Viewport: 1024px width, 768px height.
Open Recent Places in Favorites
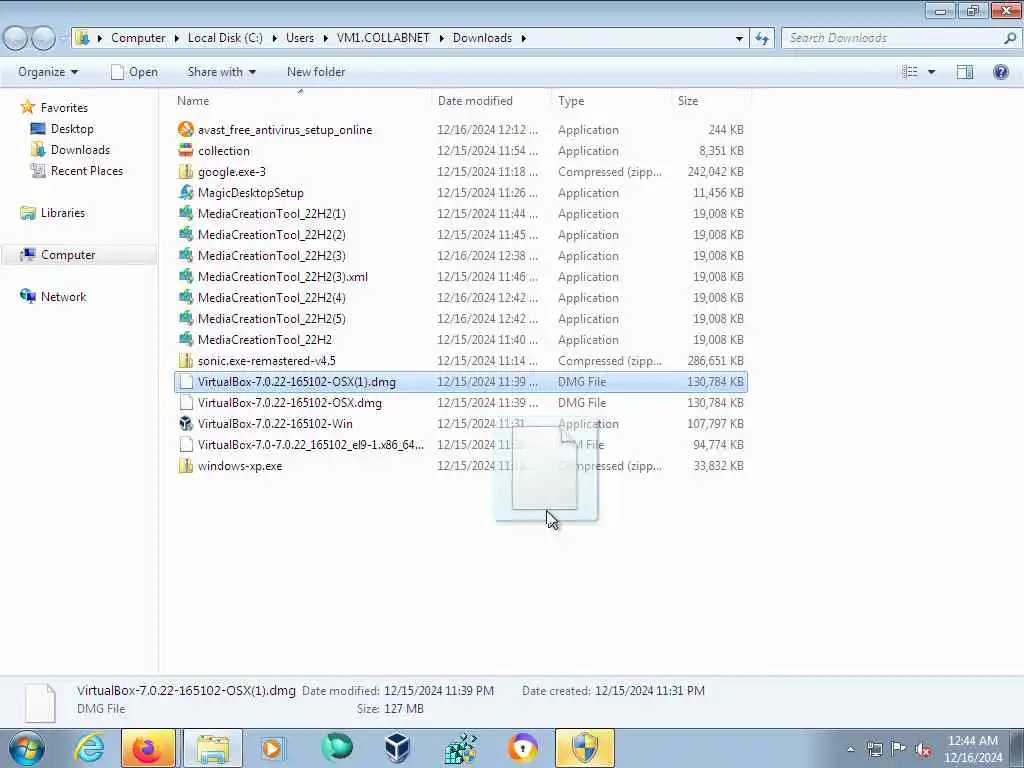click(87, 170)
